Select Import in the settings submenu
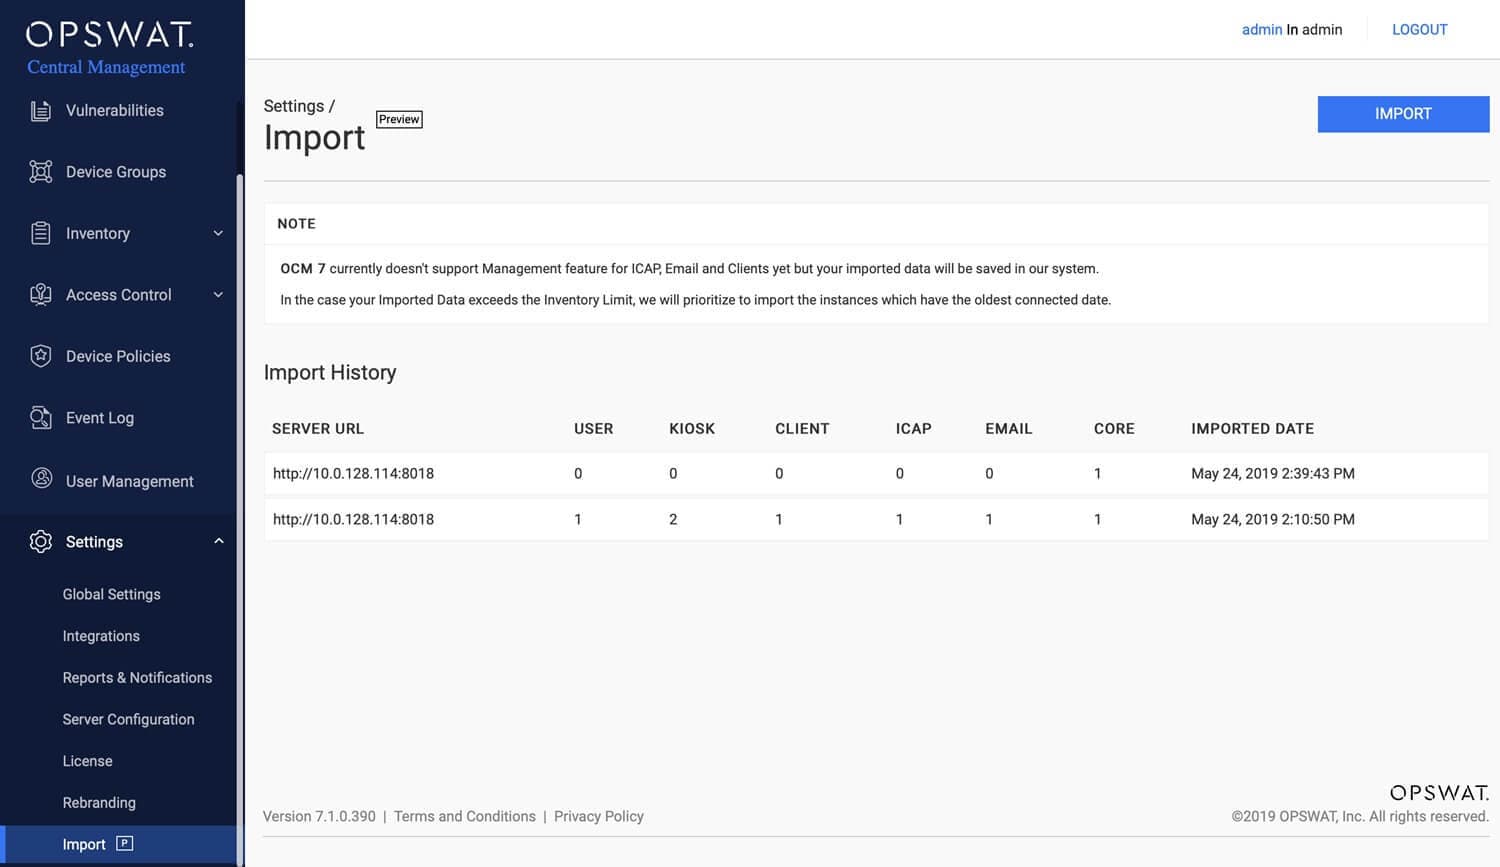 118,844
